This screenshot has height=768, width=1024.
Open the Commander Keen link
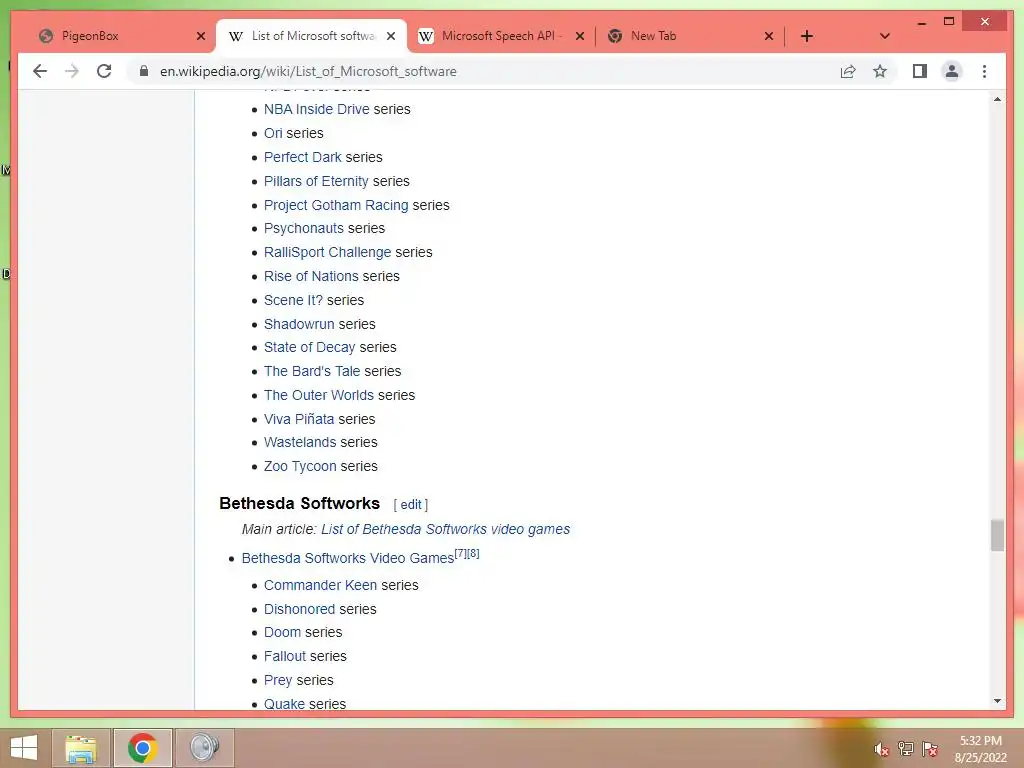pos(320,585)
